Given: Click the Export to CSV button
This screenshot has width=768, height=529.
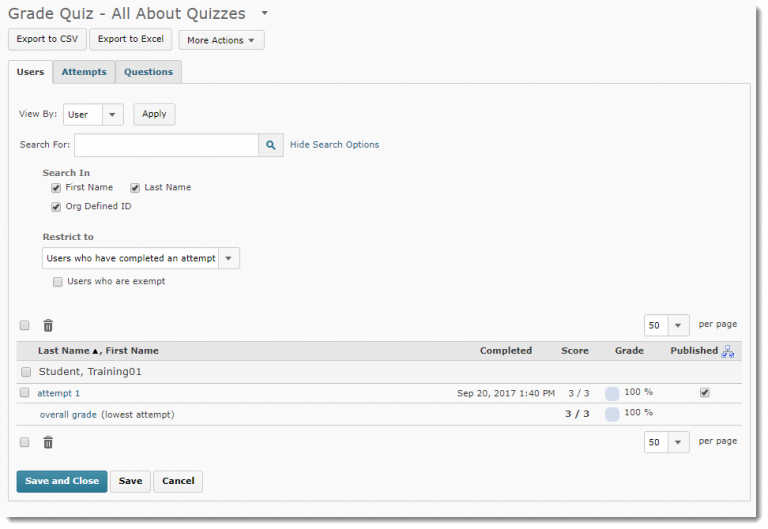Looking at the screenshot, I should (47, 39).
